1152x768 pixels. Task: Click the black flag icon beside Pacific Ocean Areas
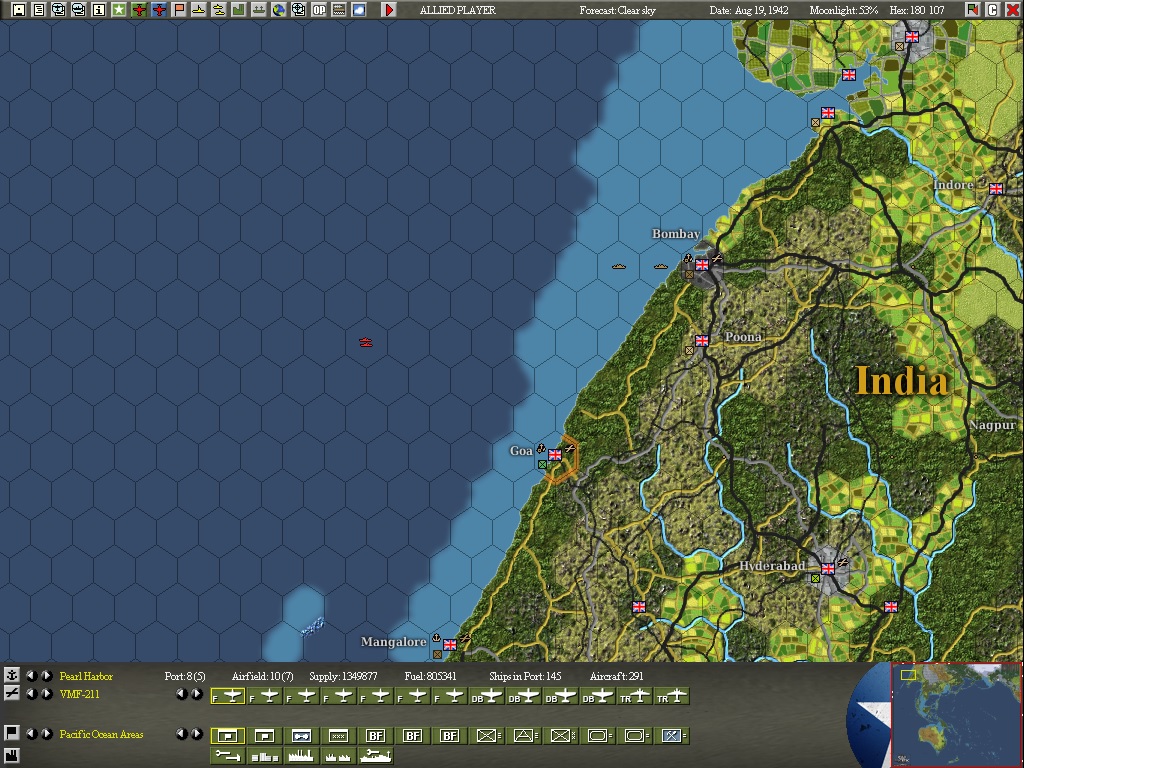point(12,733)
